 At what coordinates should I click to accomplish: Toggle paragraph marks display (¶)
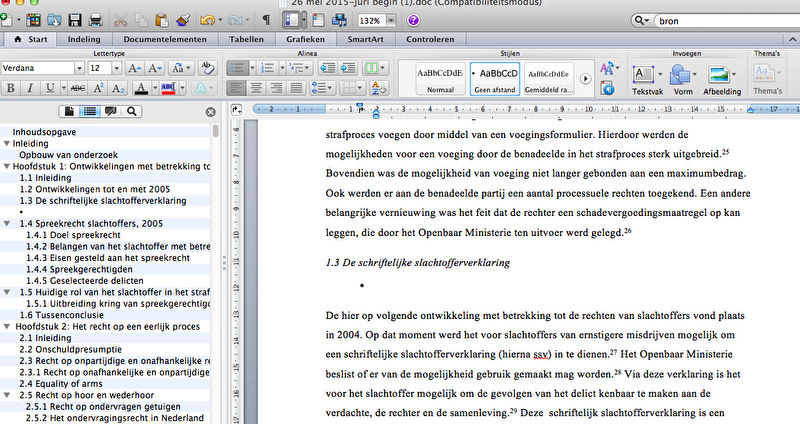point(266,20)
